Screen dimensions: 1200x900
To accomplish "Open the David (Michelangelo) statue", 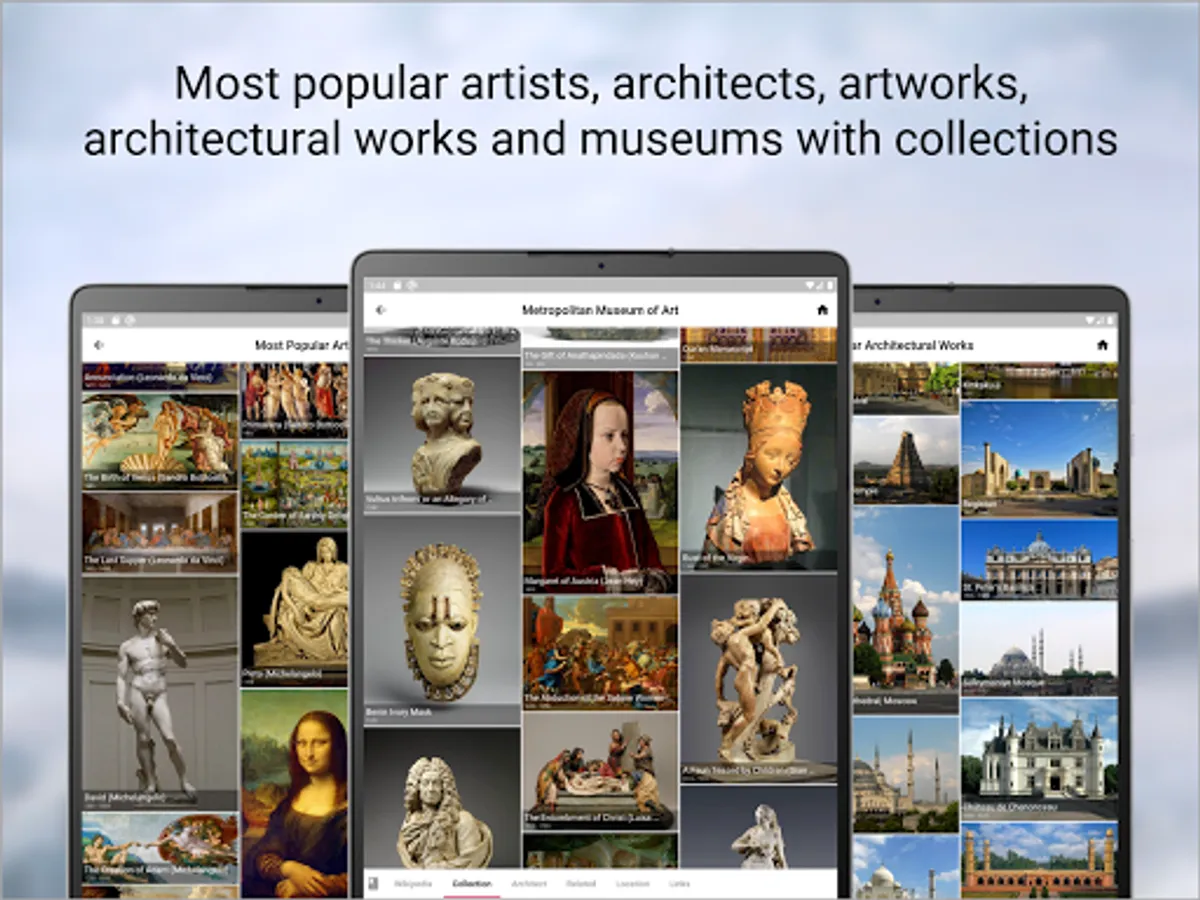I will point(160,692).
